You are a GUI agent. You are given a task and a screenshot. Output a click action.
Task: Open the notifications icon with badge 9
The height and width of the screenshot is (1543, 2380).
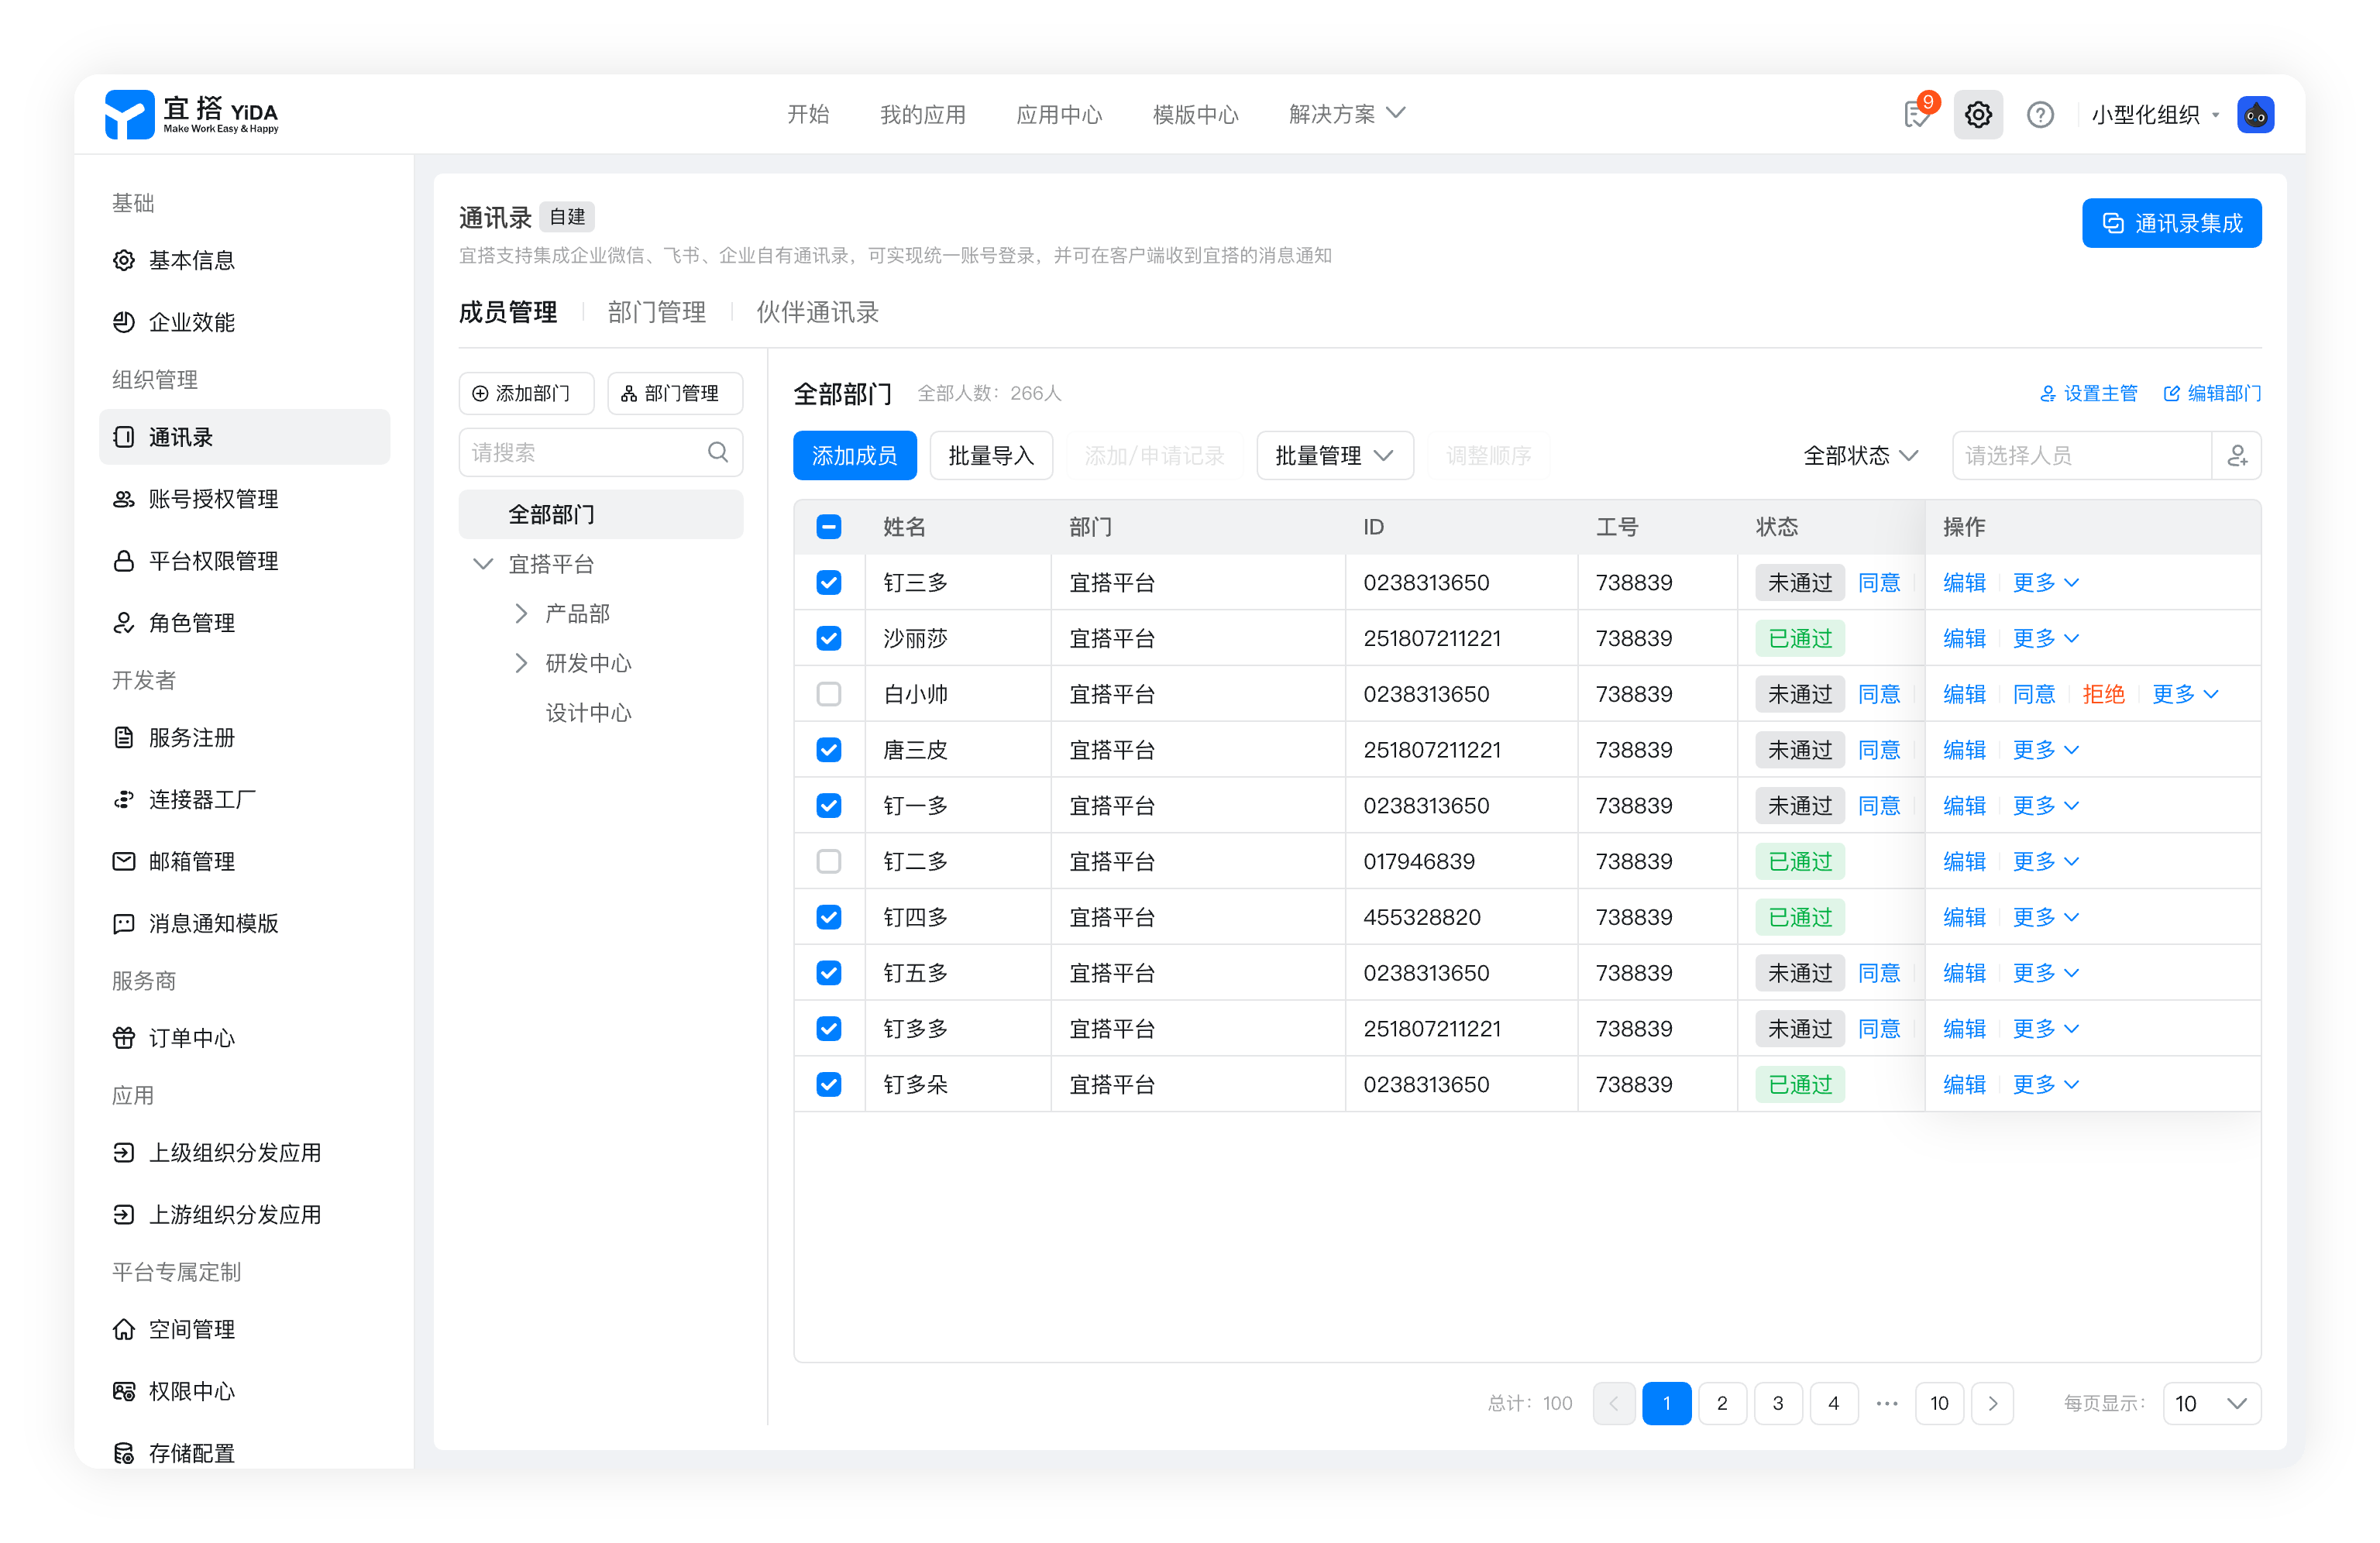click(1916, 115)
